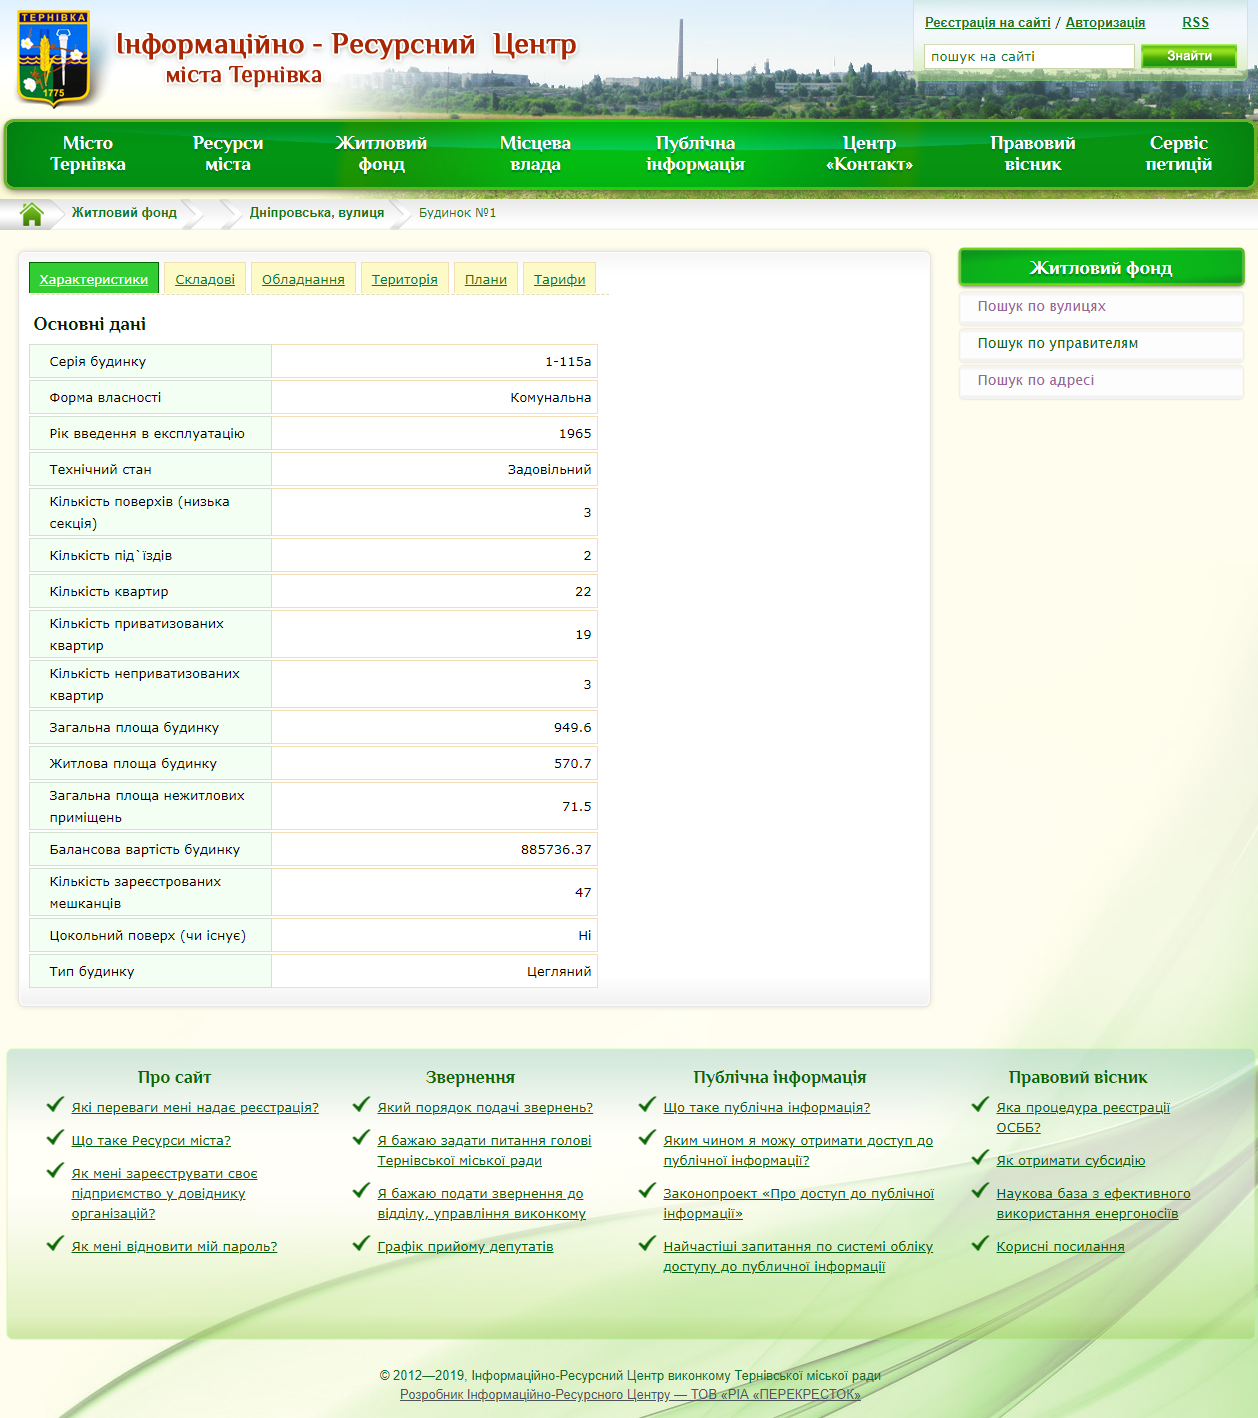The width and height of the screenshot is (1258, 1418).
Task: Click the Технічний стан value Задовільний
Action: click(549, 470)
